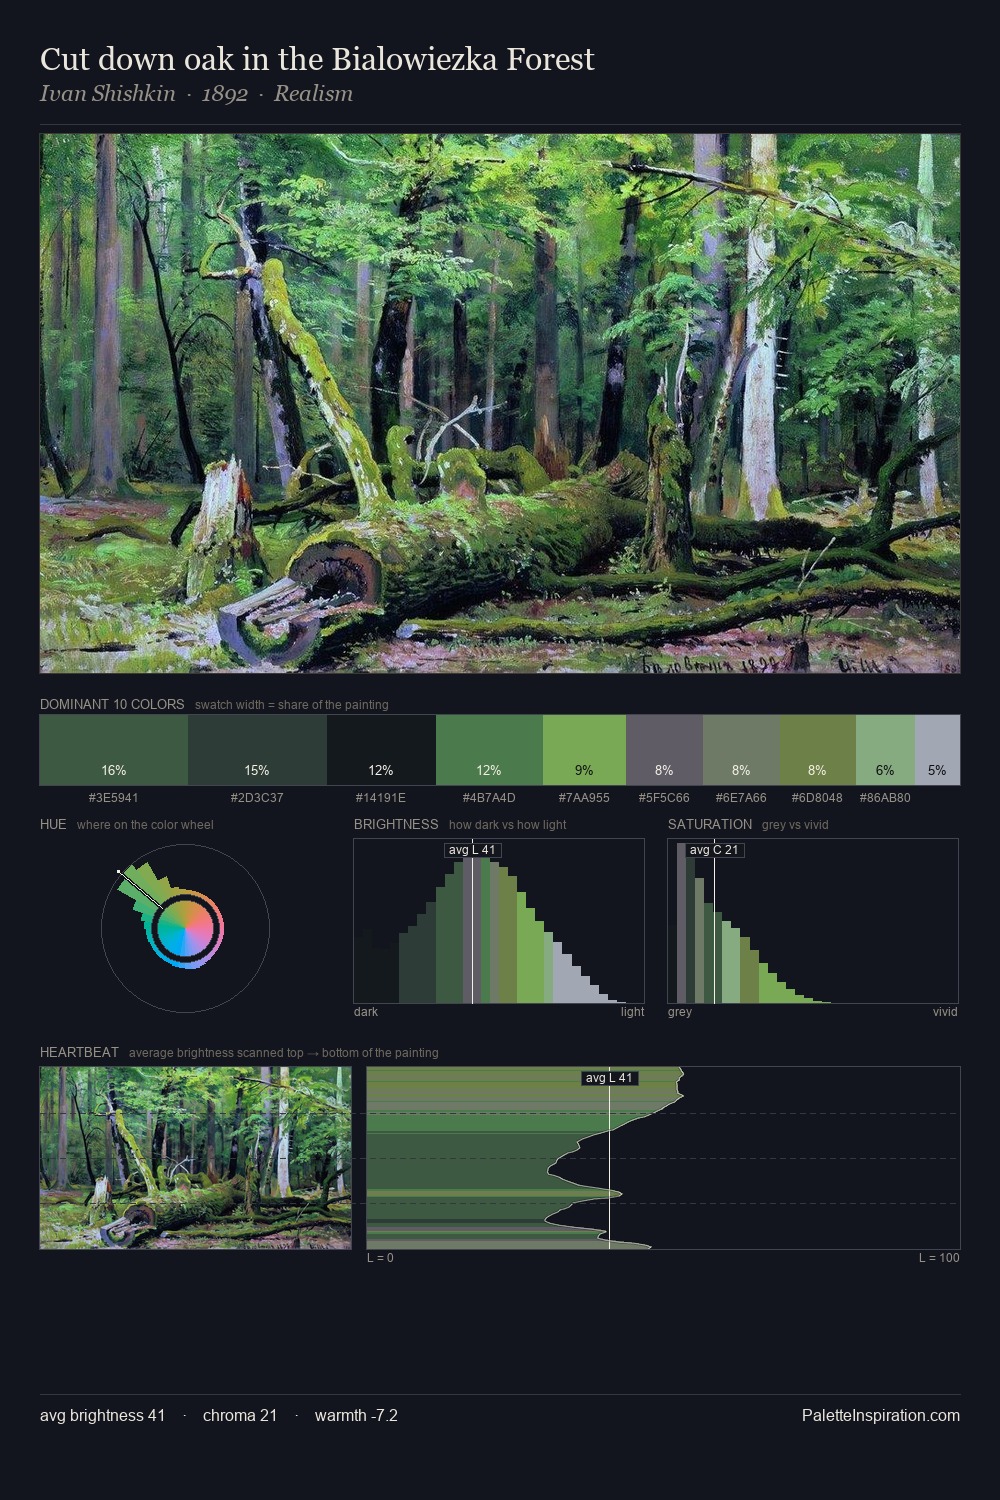Click the 'chroma 21' footer stat
1000x1500 pixels.
click(240, 1415)
